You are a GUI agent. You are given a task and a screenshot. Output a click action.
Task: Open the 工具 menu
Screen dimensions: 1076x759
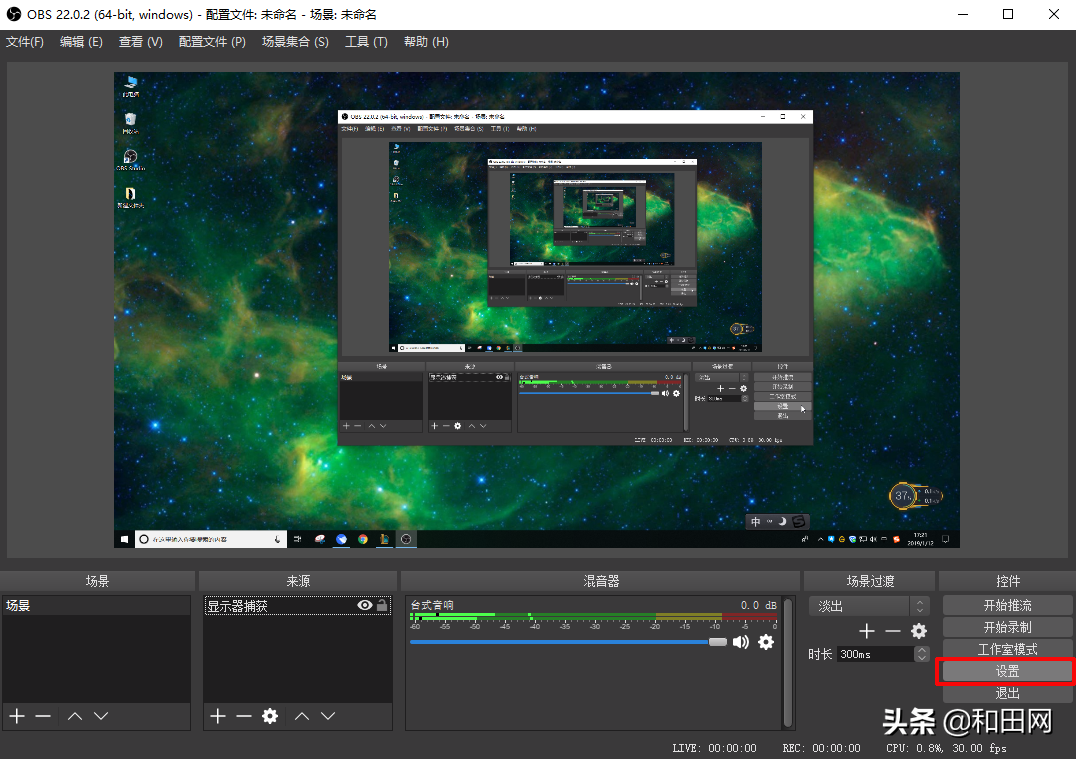(366, 42)
